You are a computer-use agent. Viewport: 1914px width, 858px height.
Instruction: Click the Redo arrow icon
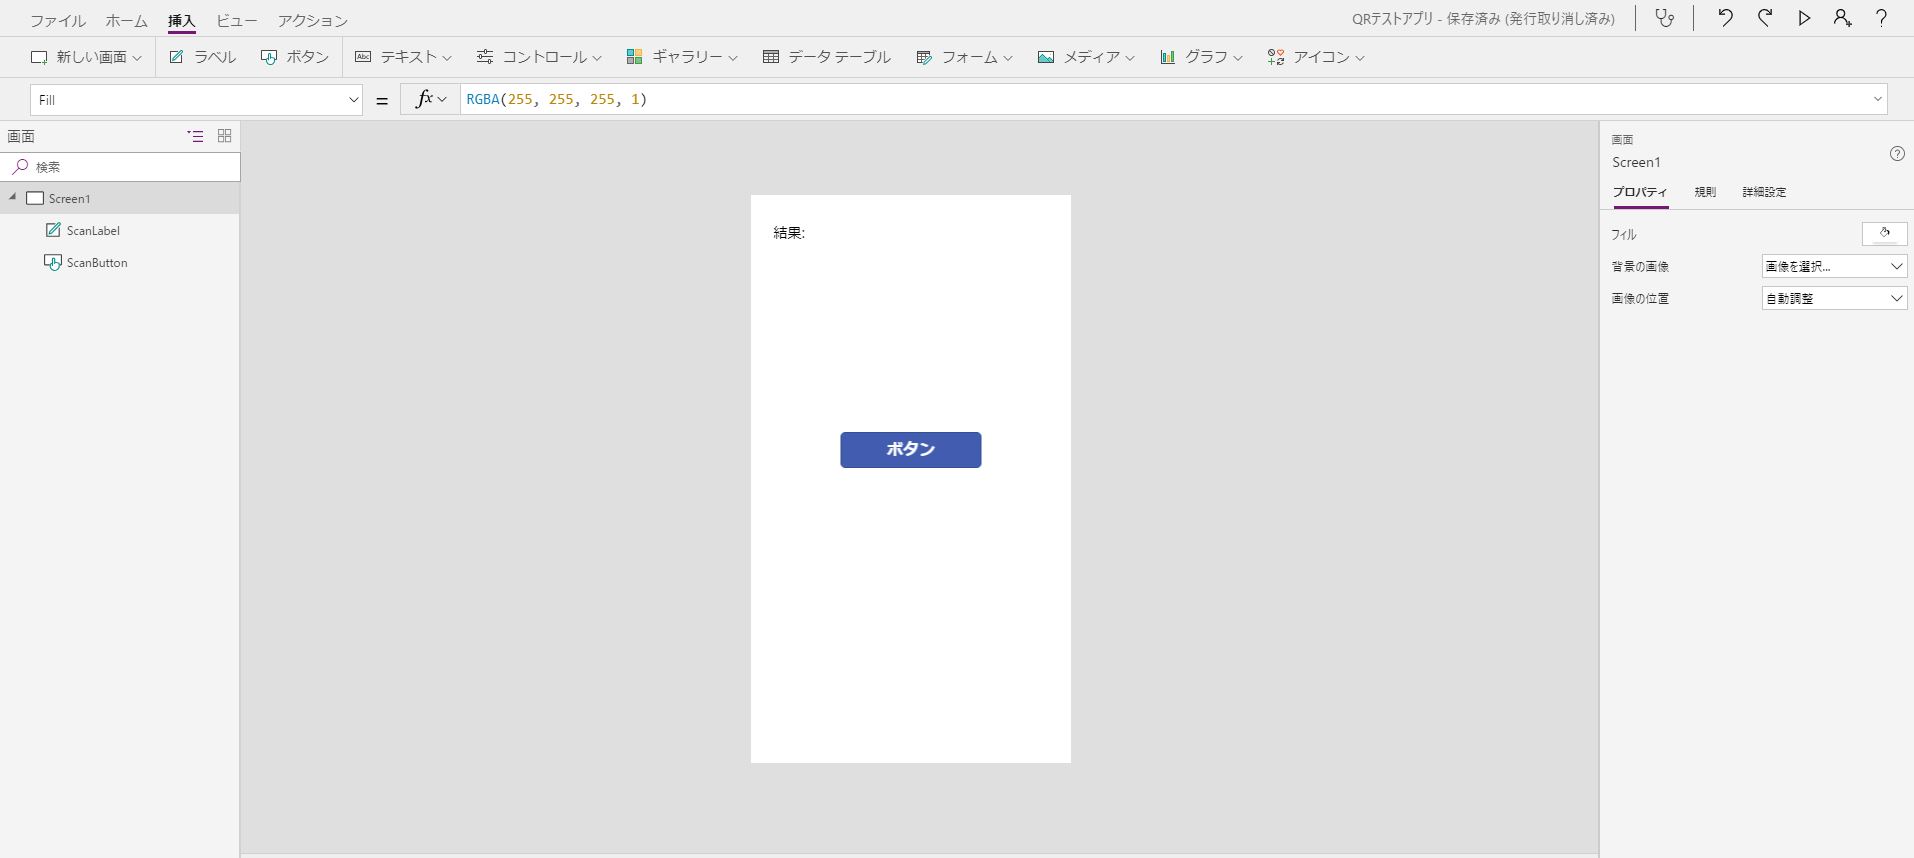1765,18
